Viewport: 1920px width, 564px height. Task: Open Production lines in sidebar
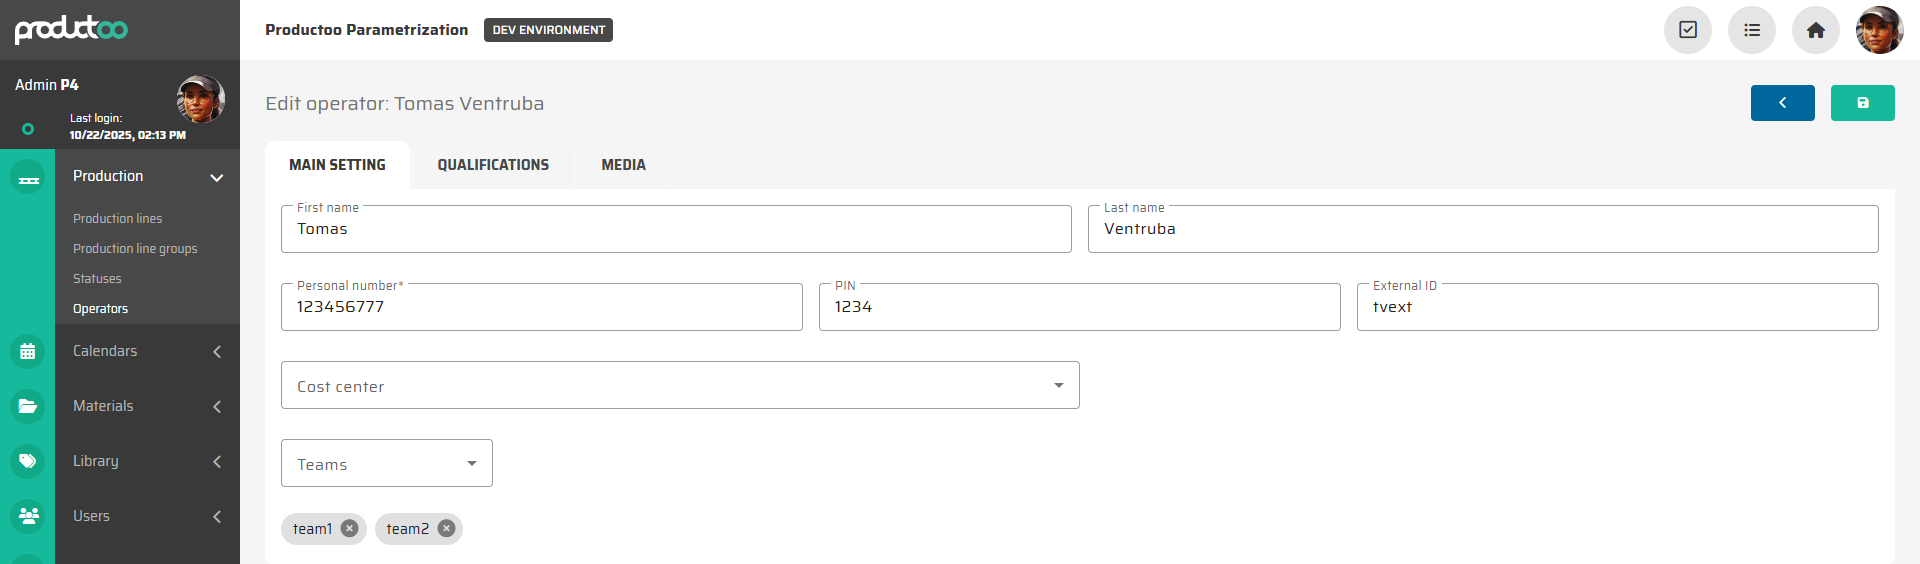117,219
